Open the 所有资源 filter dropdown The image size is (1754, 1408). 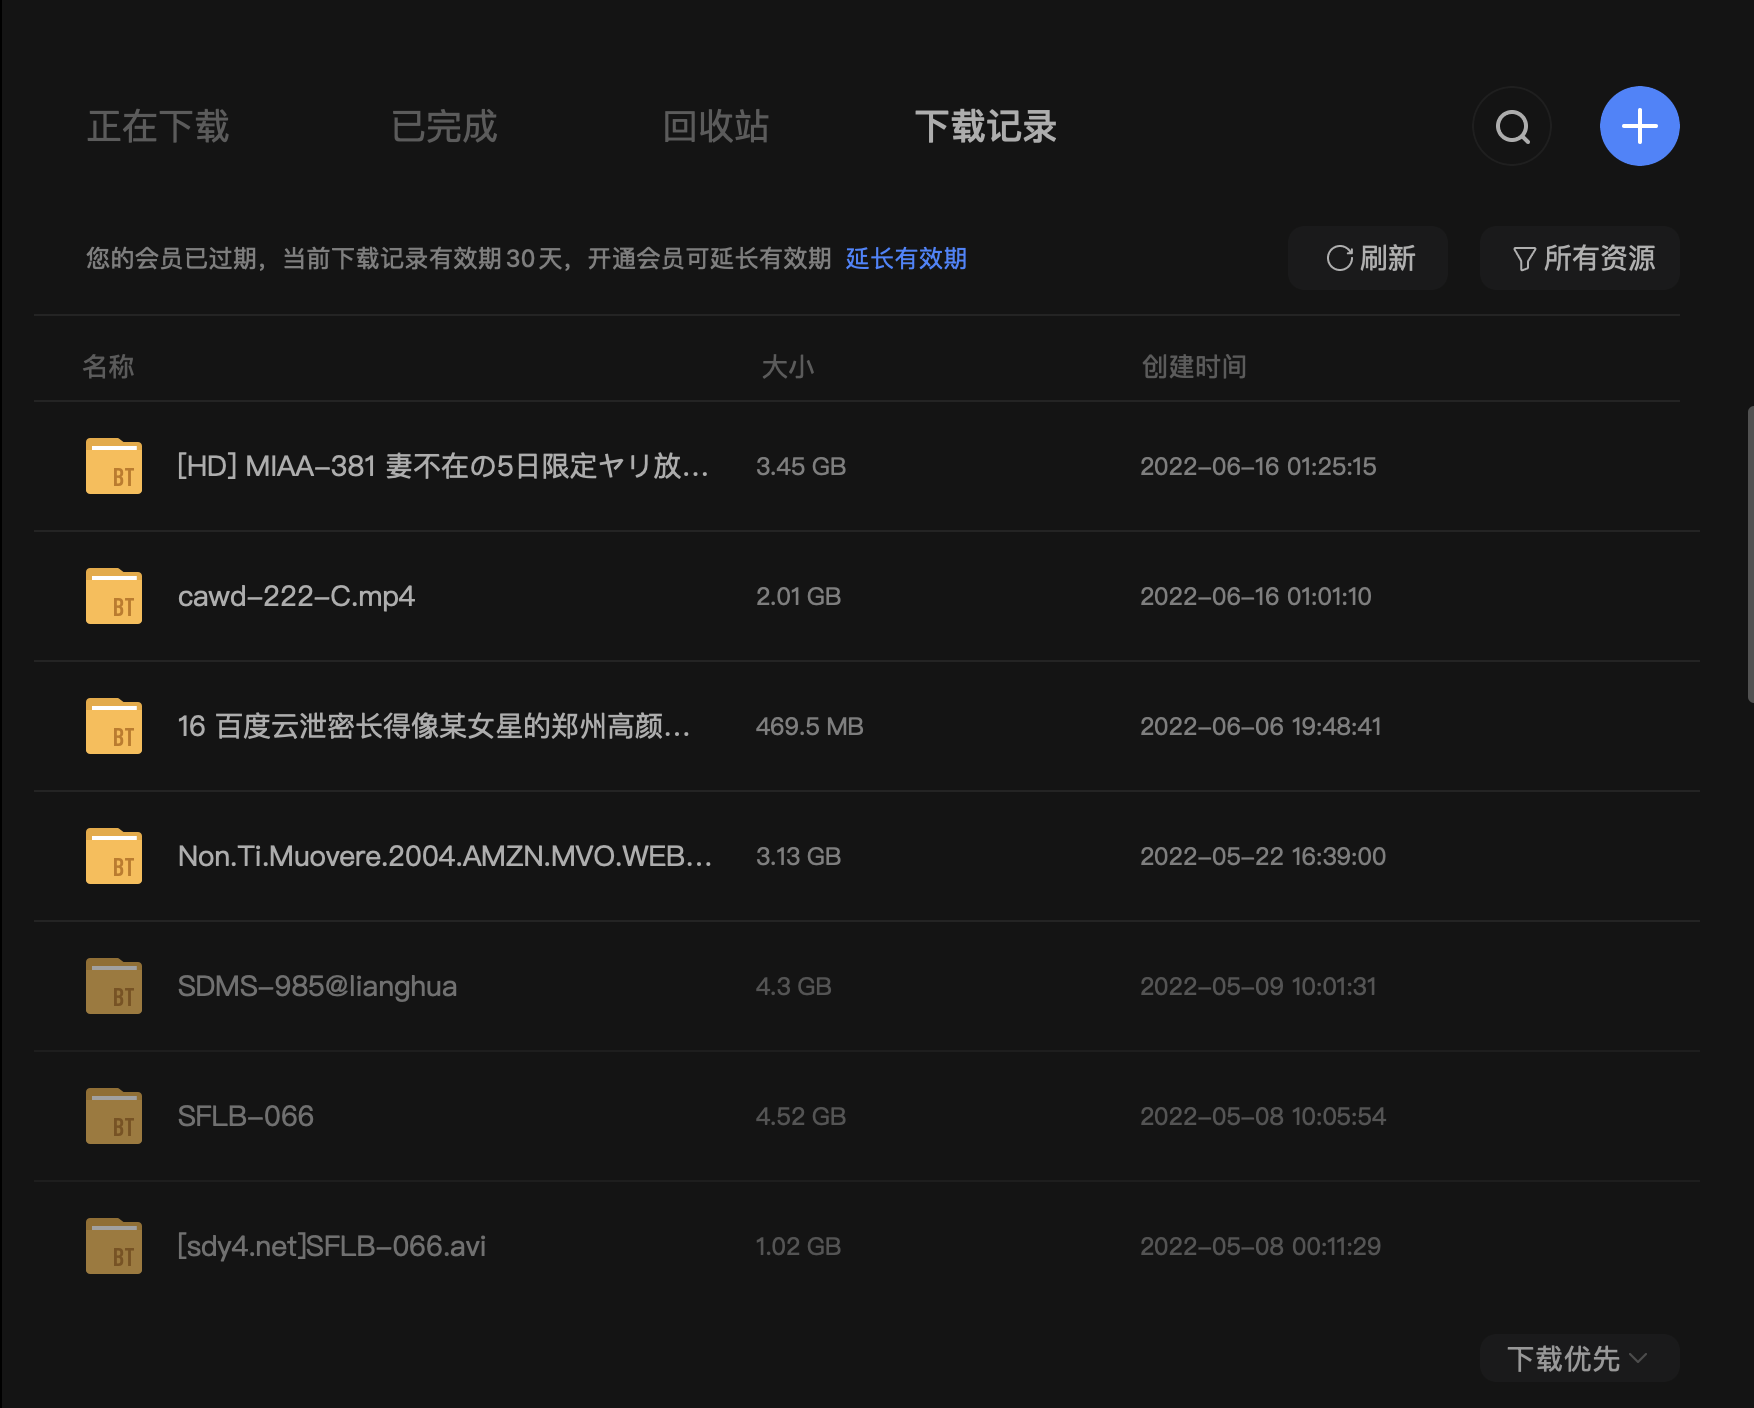1579,258
